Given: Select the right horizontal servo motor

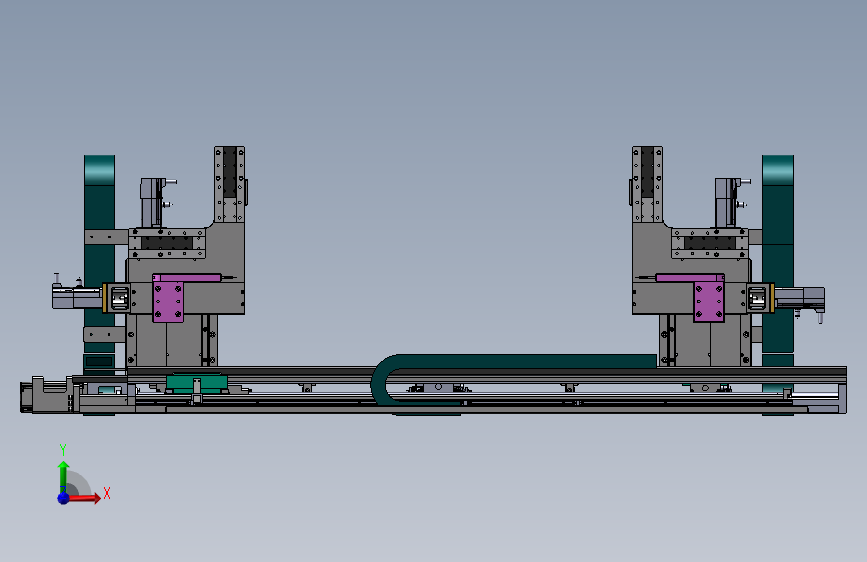Looking at the screenshot, I should 800,298.
